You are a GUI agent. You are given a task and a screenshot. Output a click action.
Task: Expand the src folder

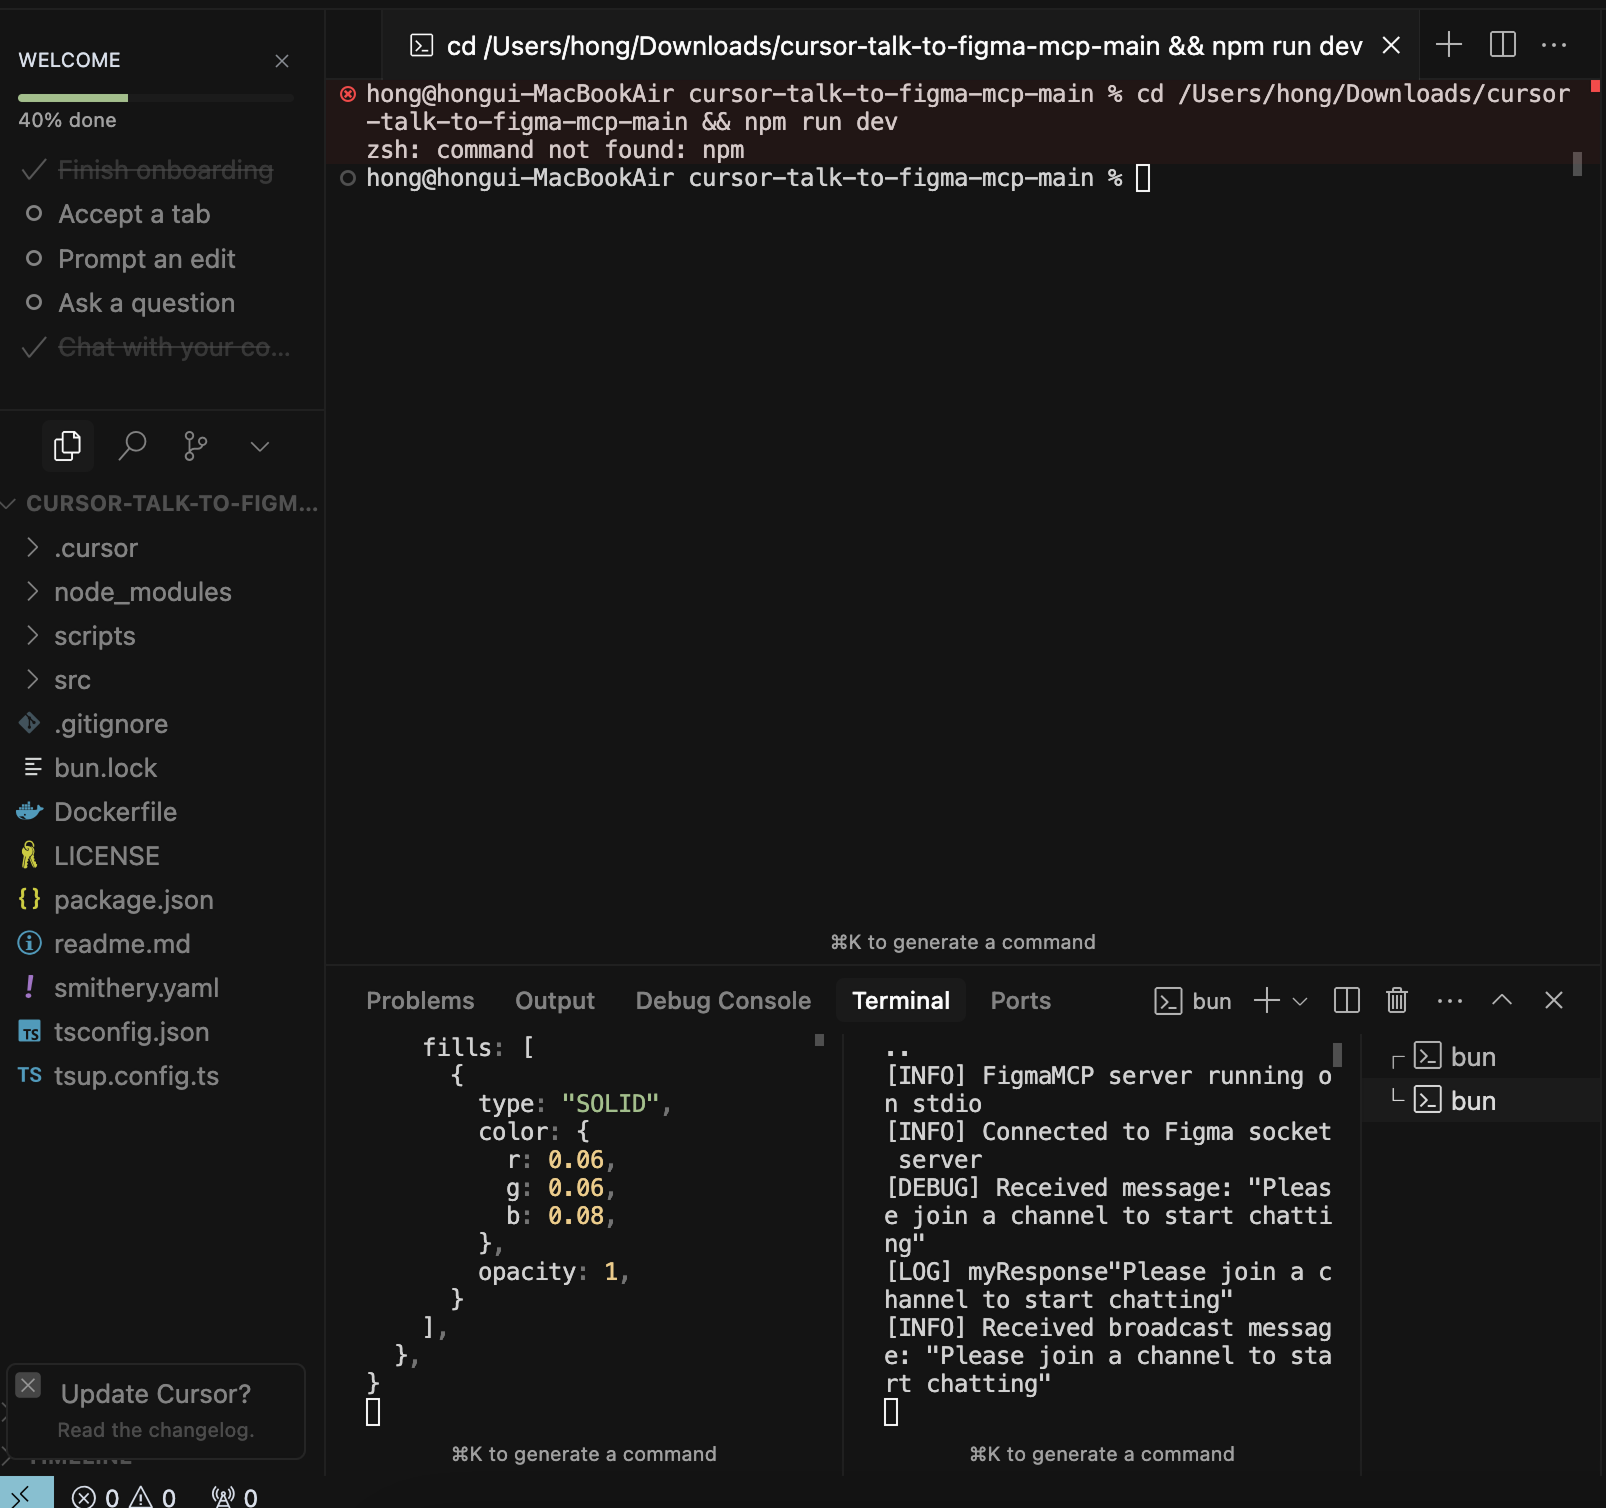coord(33,680)
